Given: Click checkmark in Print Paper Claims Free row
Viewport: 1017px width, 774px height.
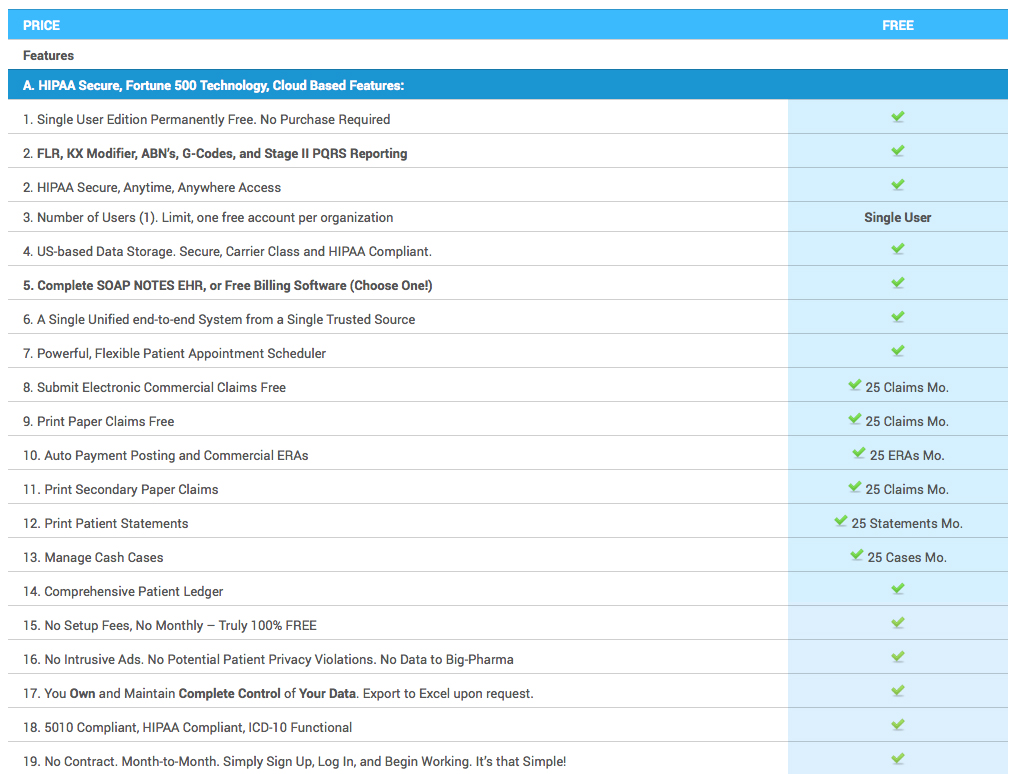Looking at the screenshot, I should pyautogui.click(x=855, y=419).
